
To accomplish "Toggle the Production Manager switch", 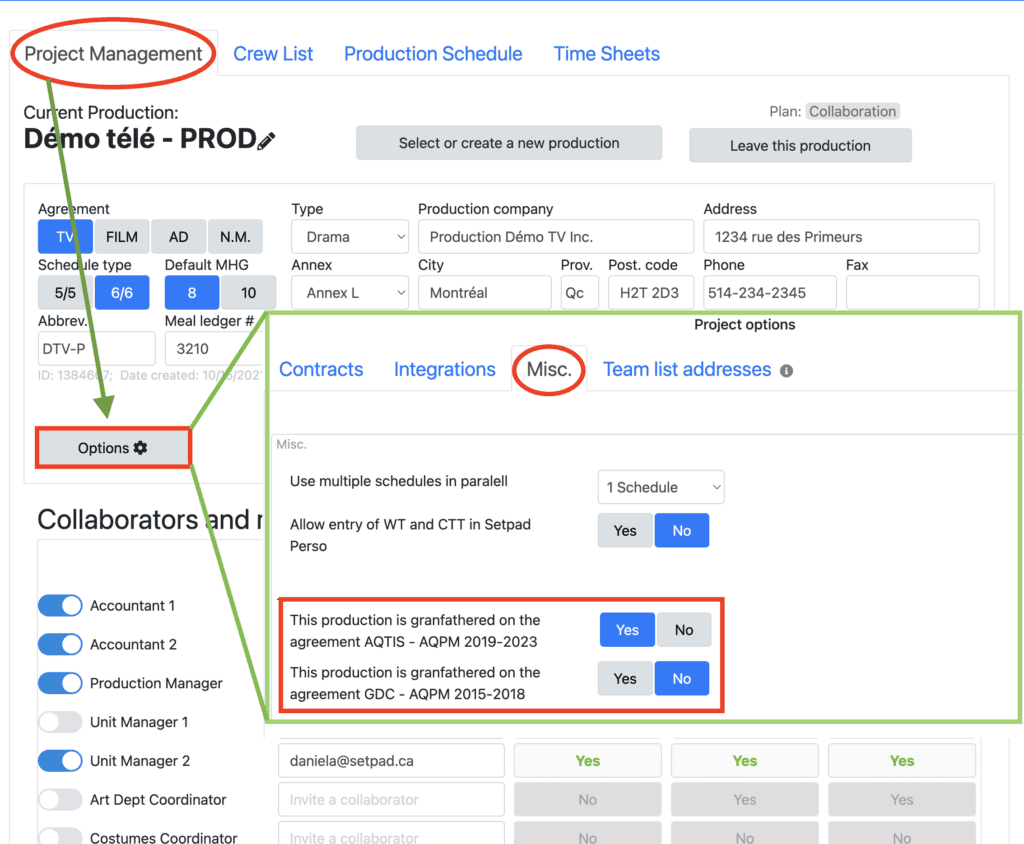I will click(60, 683).
